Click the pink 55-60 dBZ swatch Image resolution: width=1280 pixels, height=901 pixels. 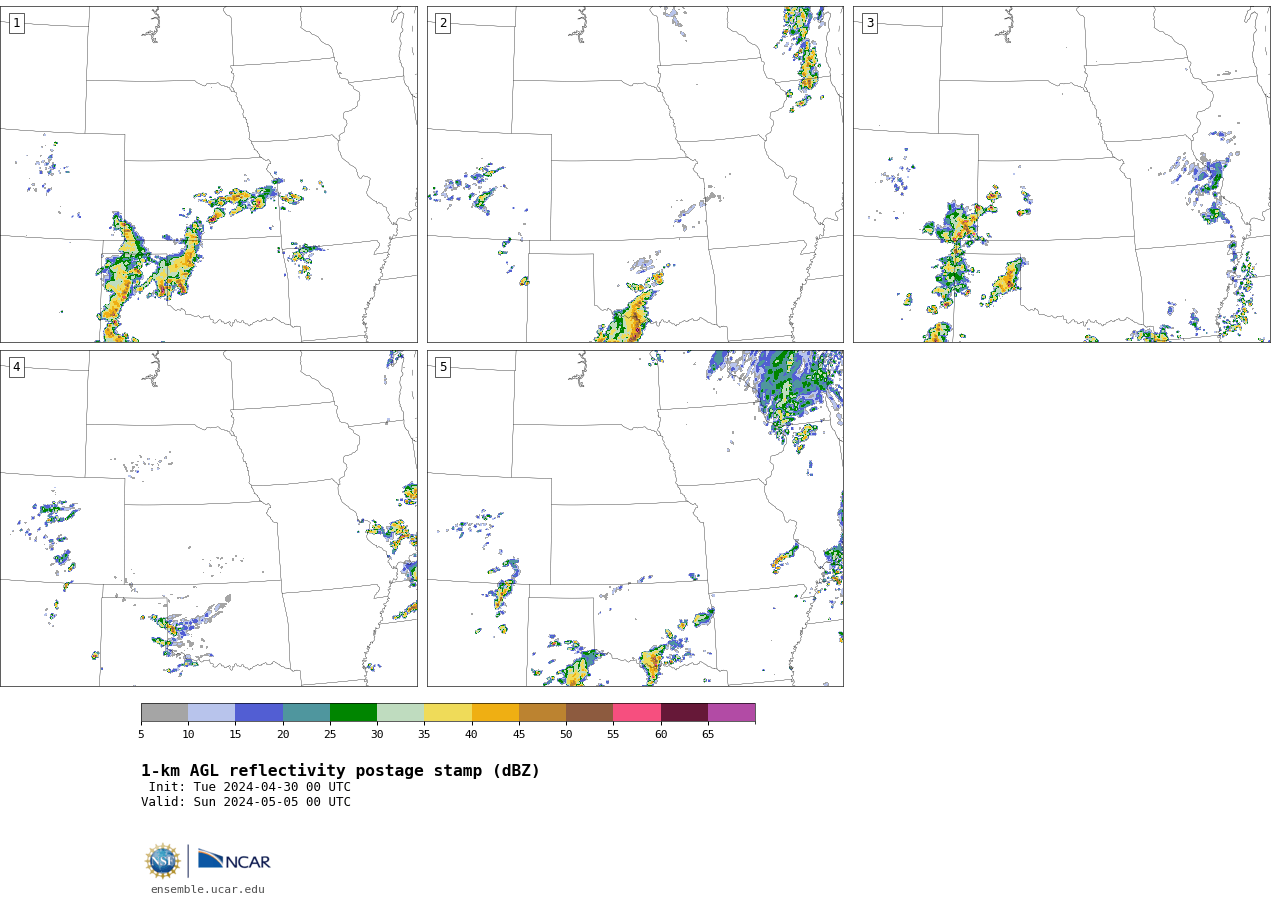tap(637, 712)
